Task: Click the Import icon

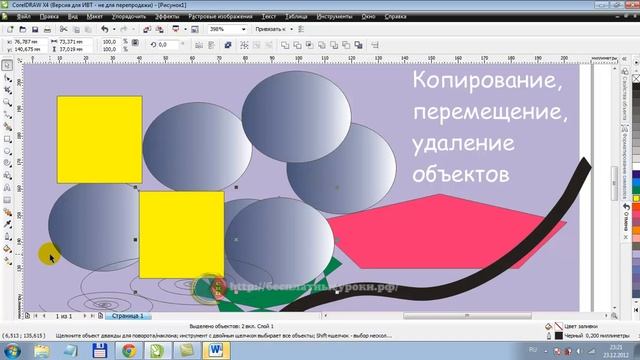Action: coord(147,29)
